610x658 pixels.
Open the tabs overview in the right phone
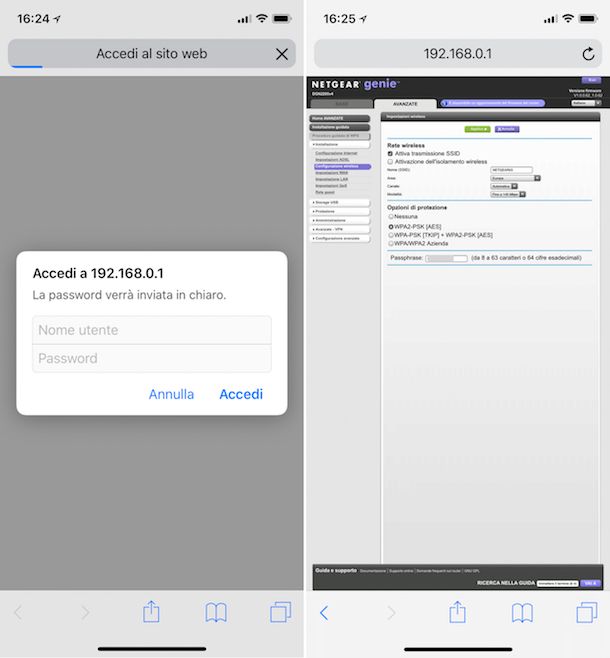[x=587, y=612]
